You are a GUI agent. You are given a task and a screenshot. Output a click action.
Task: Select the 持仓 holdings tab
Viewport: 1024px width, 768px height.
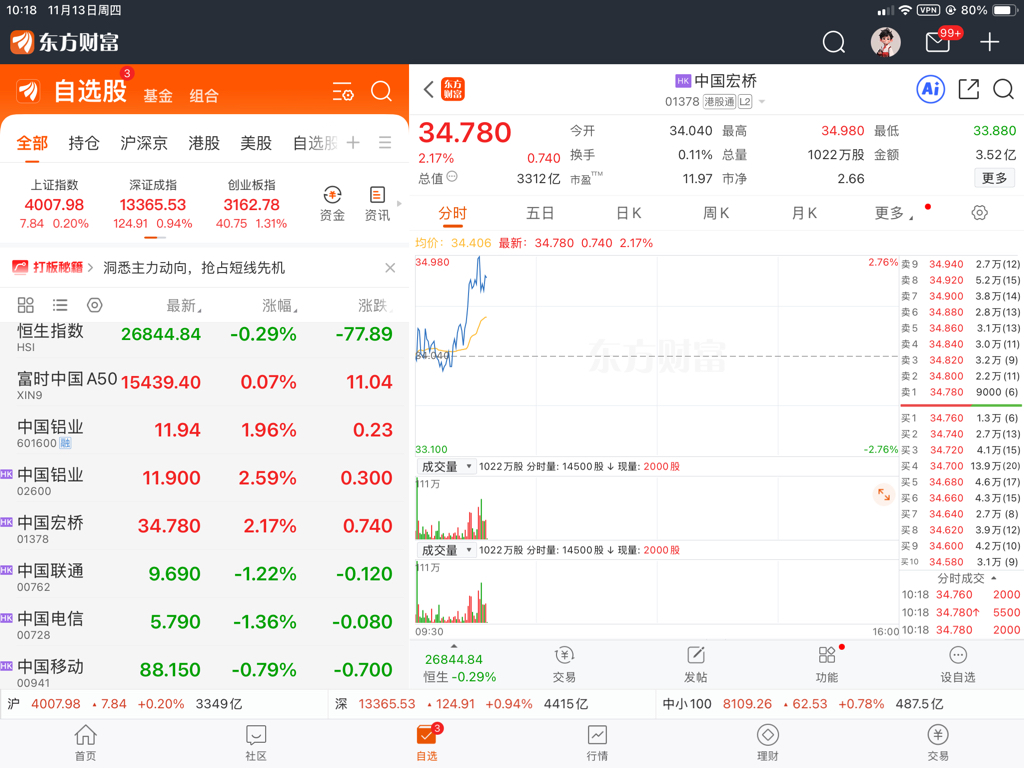point(84,143)
